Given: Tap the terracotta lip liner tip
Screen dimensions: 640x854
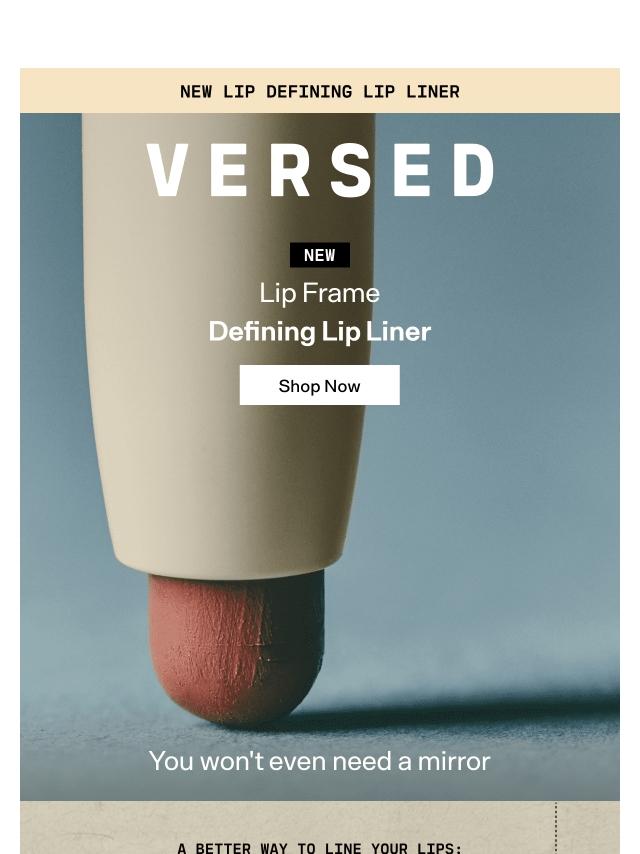Looking at the screenshot, I should click(x=236, y=649).
